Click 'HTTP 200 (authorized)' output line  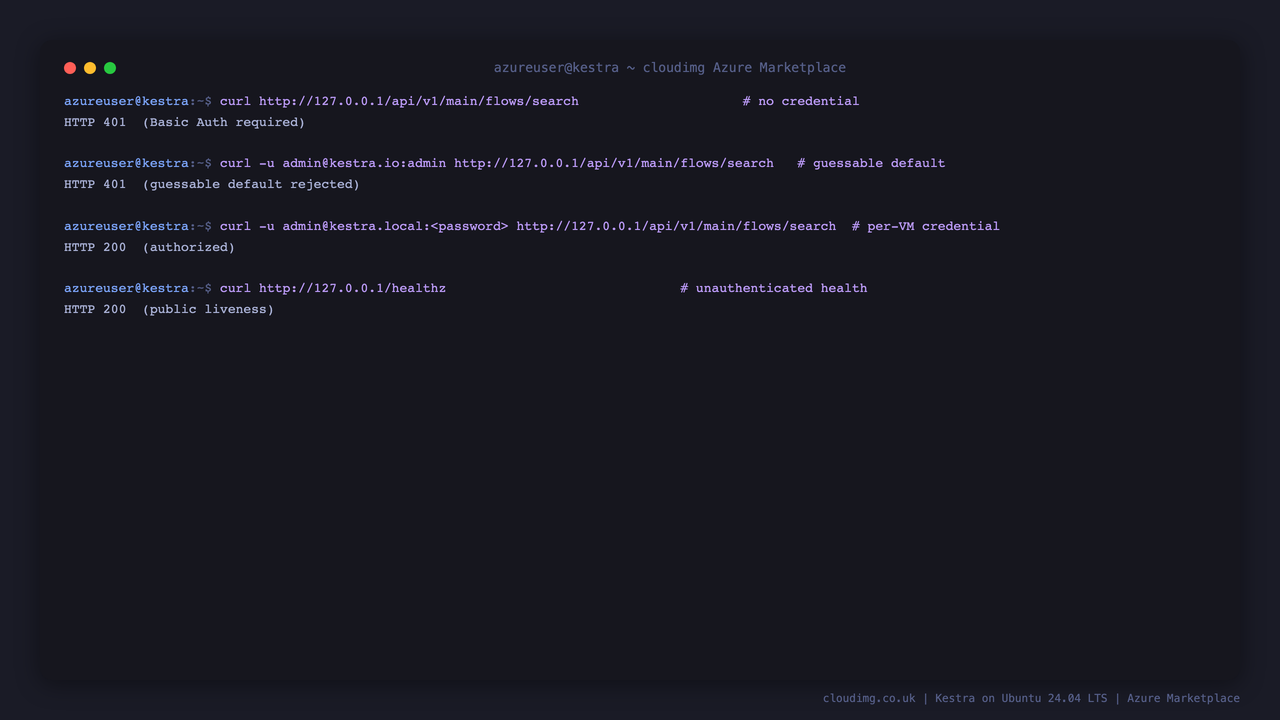click(x=149, y=247)
